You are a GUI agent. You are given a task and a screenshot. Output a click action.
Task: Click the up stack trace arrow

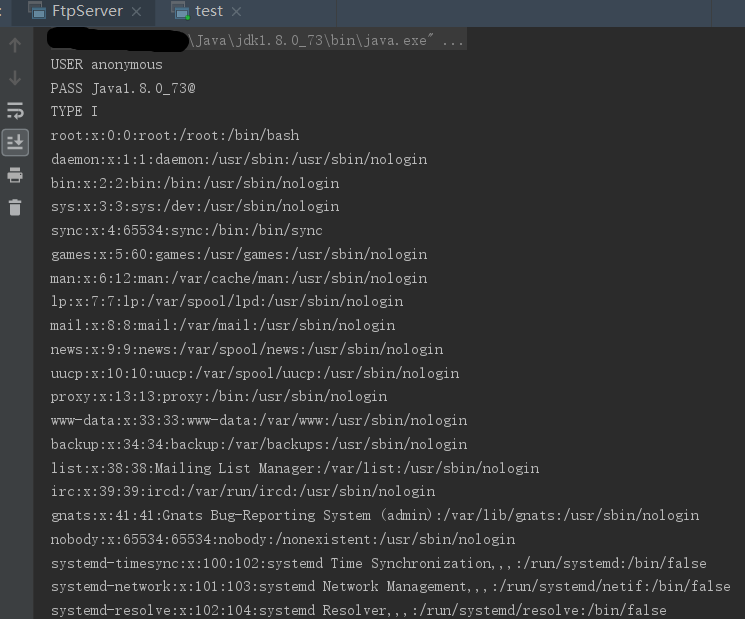click(15, 45)
